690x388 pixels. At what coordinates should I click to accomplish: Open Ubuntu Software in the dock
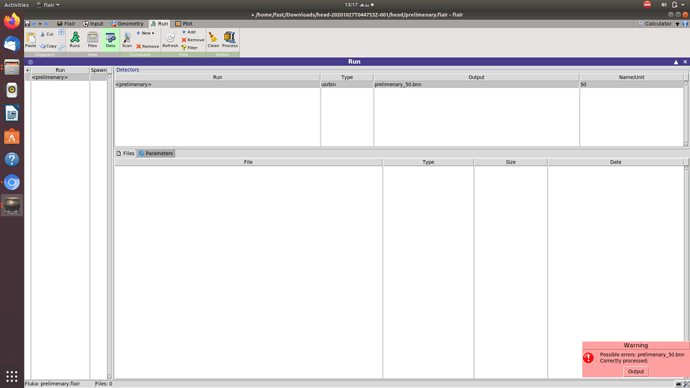pos(12,137)
